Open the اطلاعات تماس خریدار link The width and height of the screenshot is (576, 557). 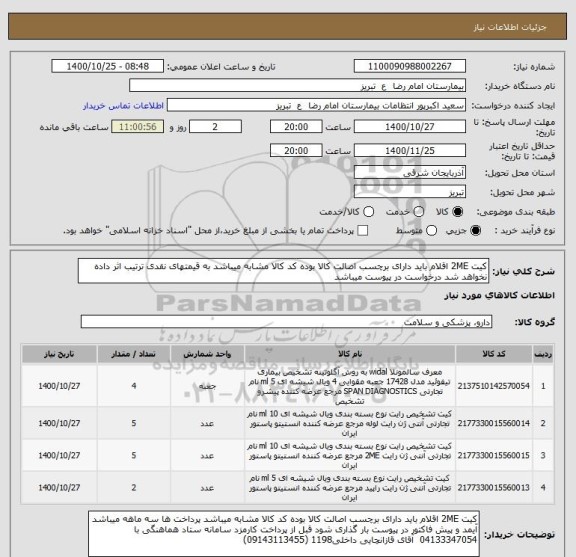click(123, 106)
